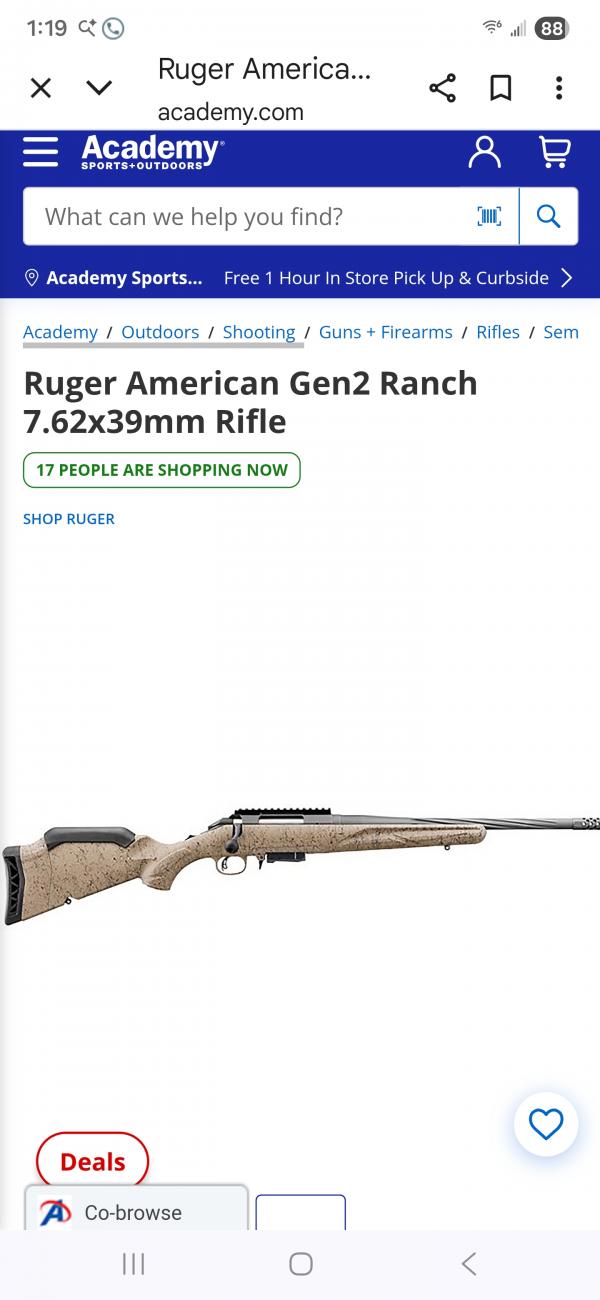
Task: Go to Outdoors breadcrumb
Action: (x=160, y=332)
